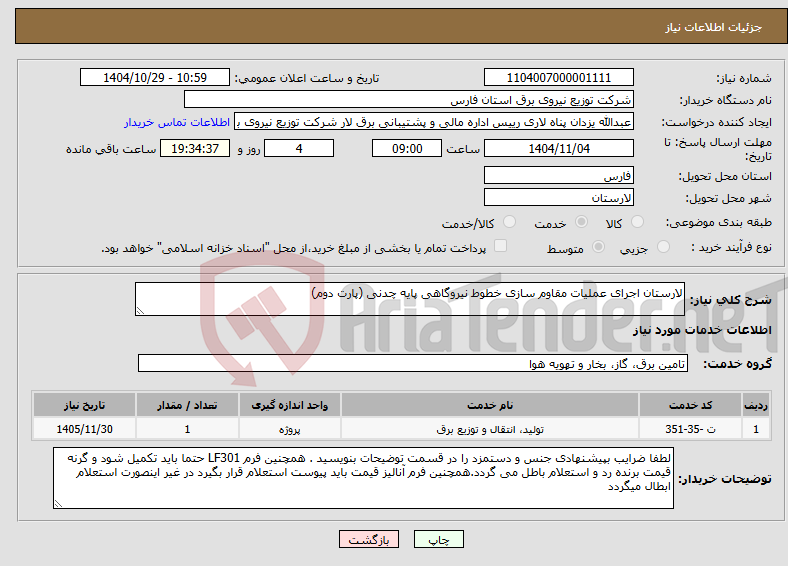Click service name cell تولید، انتقال و توزیع برق

[490, 429]
